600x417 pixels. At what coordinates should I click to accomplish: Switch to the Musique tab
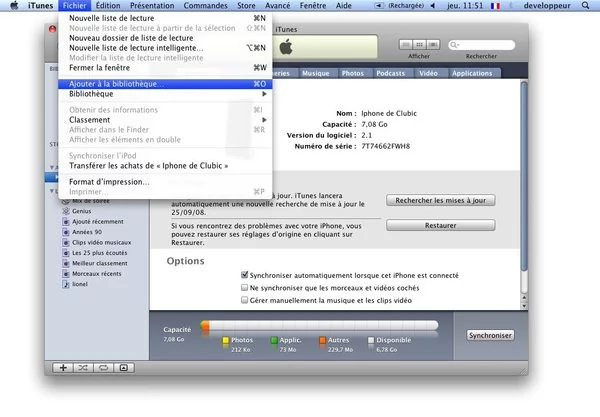click(x=316, y=73)
